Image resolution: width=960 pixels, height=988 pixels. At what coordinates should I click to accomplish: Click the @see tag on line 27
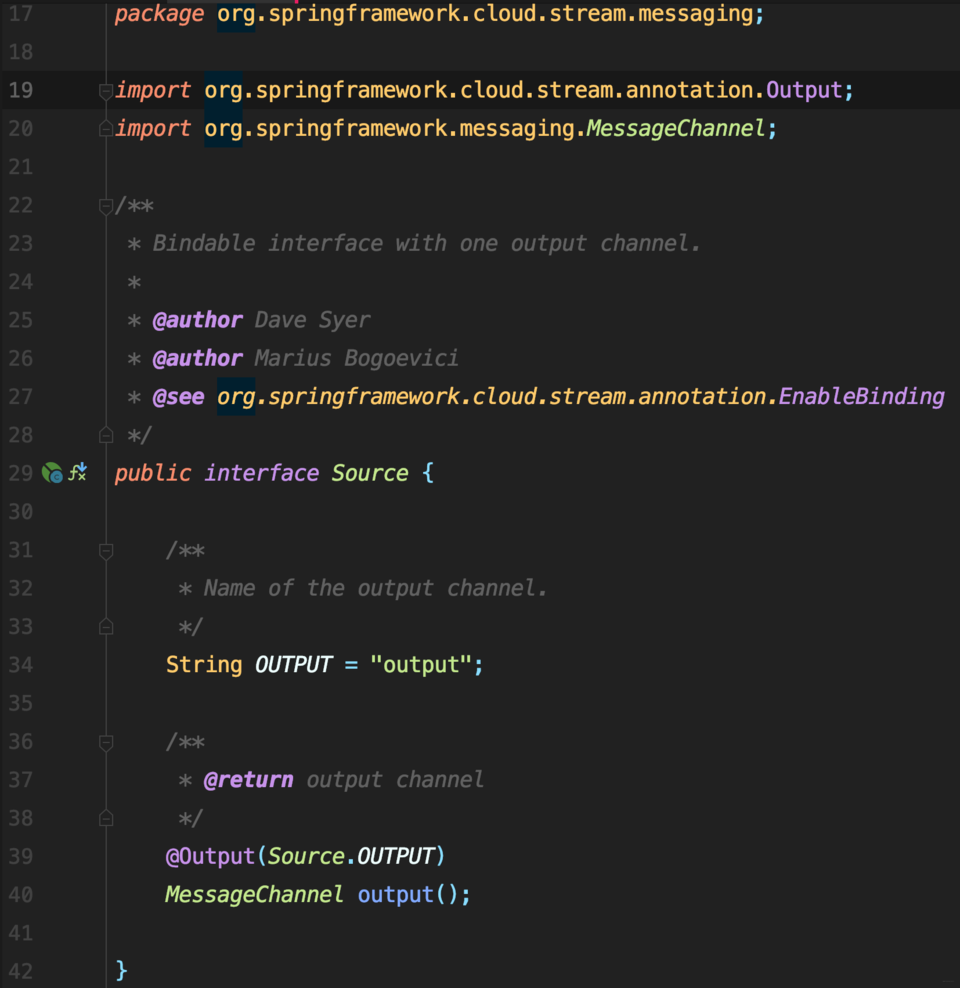click(x=179, y=397)
